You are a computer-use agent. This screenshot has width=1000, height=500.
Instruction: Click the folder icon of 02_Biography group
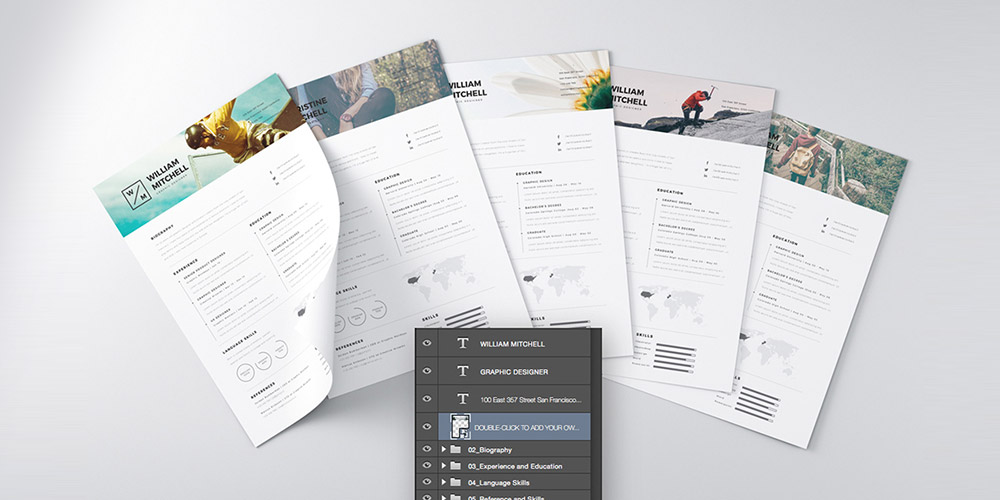coord(456,451)
